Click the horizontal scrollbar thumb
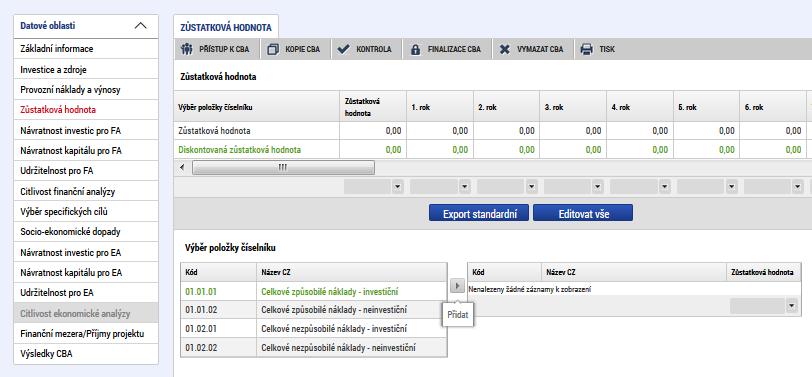The width and height of the screenshot is (812, 377). [x=283, y=167]
